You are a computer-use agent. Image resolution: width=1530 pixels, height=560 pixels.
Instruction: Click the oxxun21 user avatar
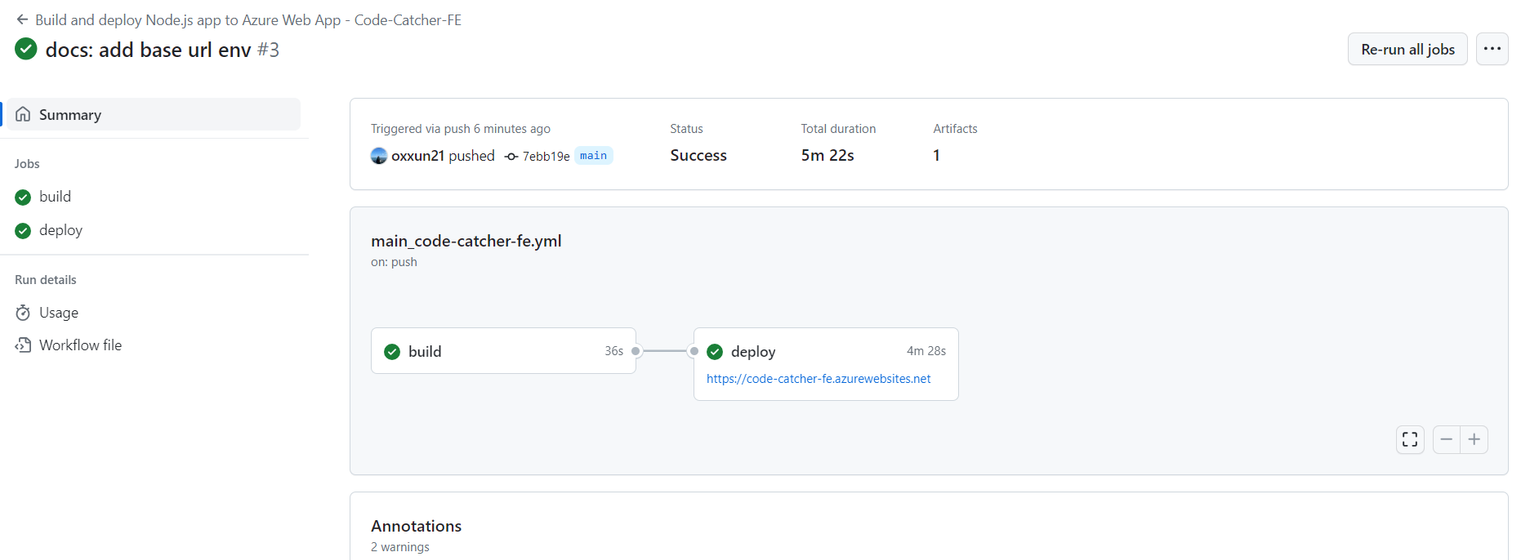coord(379,155)
